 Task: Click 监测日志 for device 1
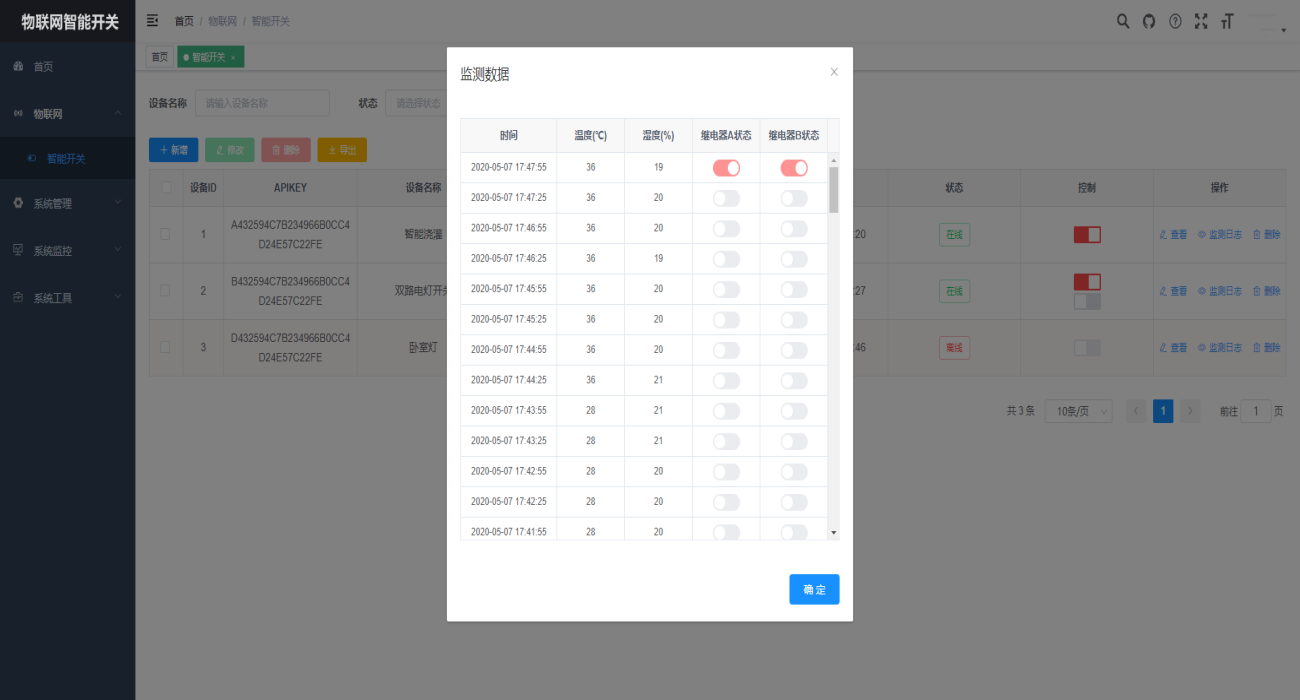[x=1220, y=235]
